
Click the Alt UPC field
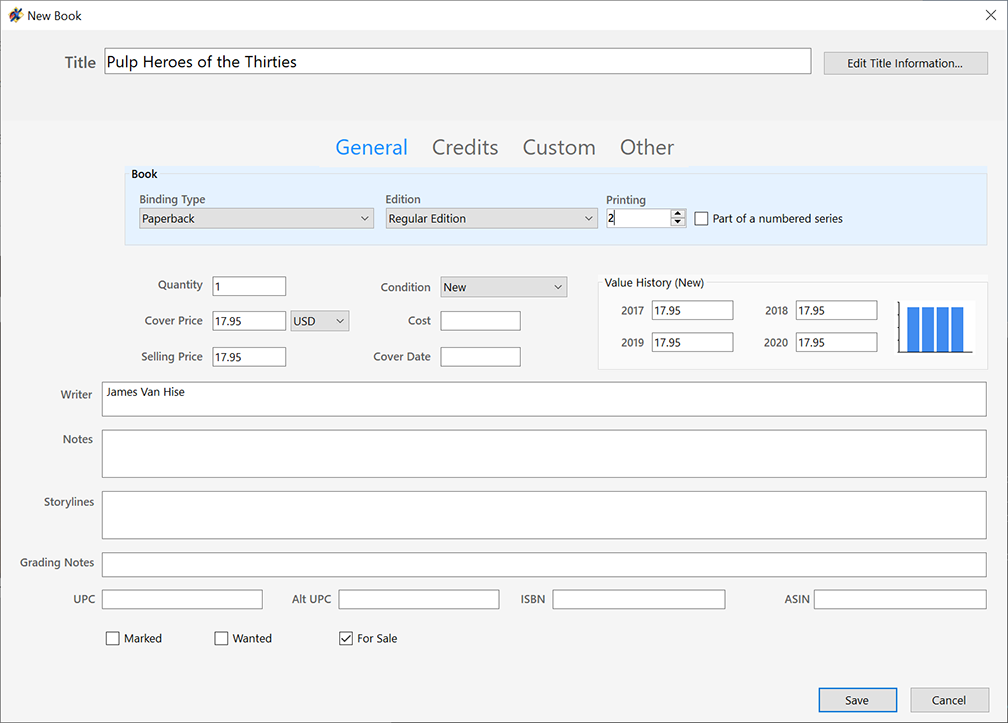418,599
